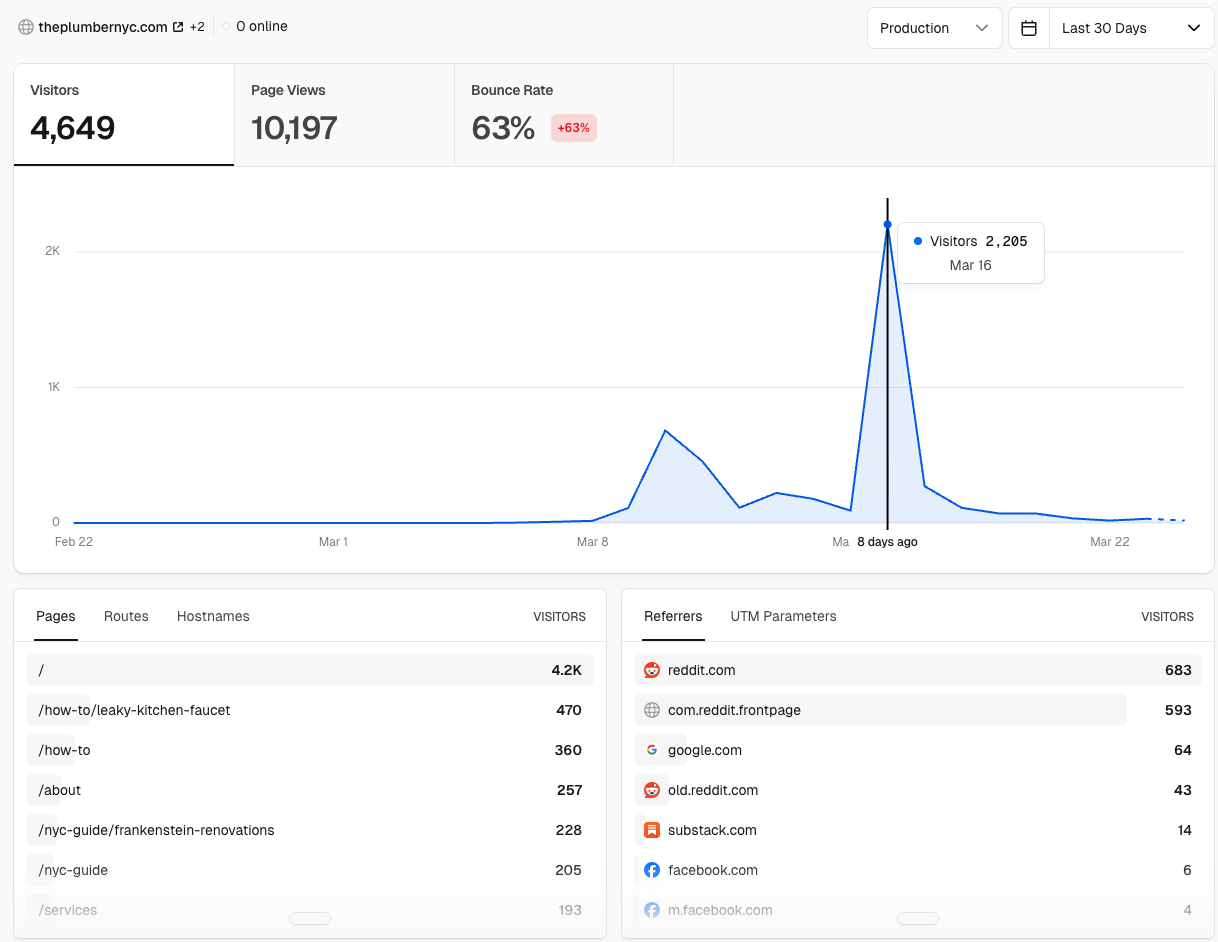Click the Mar 16 peak data point
The width and height of the screenshot is (1218, 942).
pyautogui.click(x=887, y=224)
